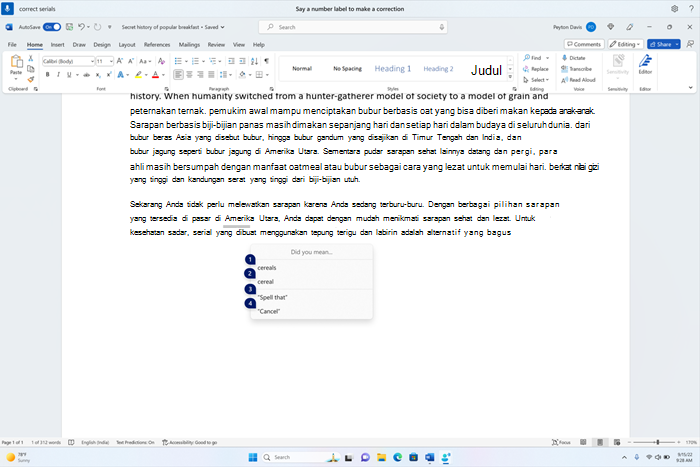This screenshot has height=467, width=700.
Task: Click the Text Effects glowing A icon
Action: pyautogui.click(x=121, y=75)
